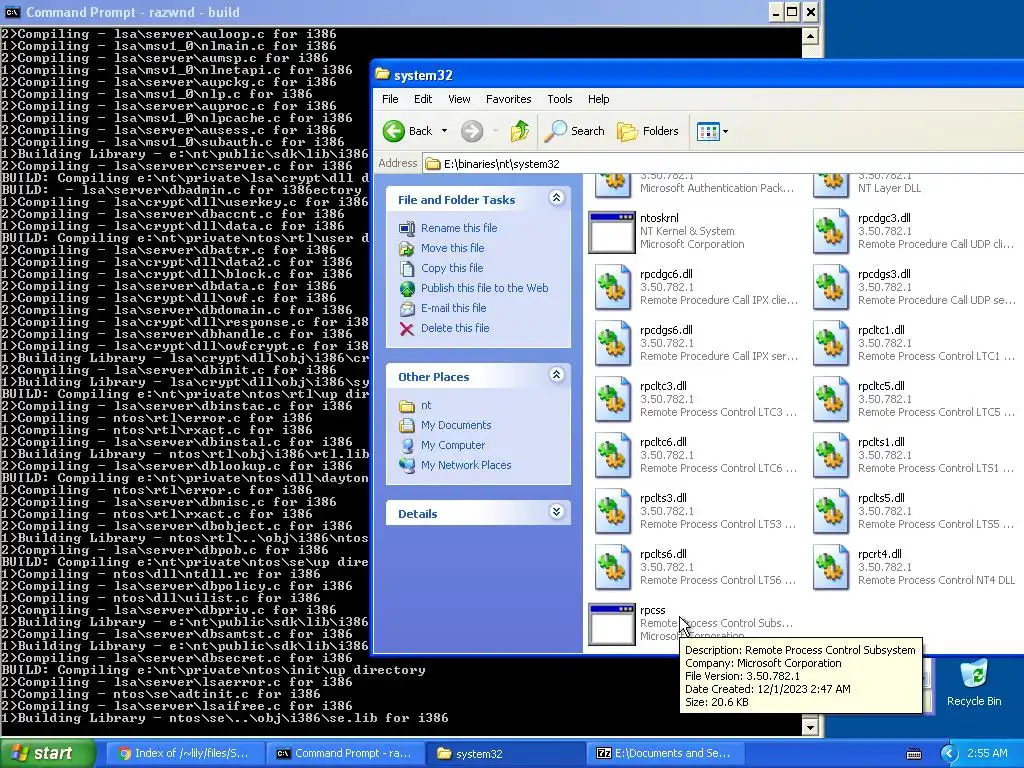Select the rpcltc6.dll file icon
Screen dimensions: 1024x768
[612, 456]
